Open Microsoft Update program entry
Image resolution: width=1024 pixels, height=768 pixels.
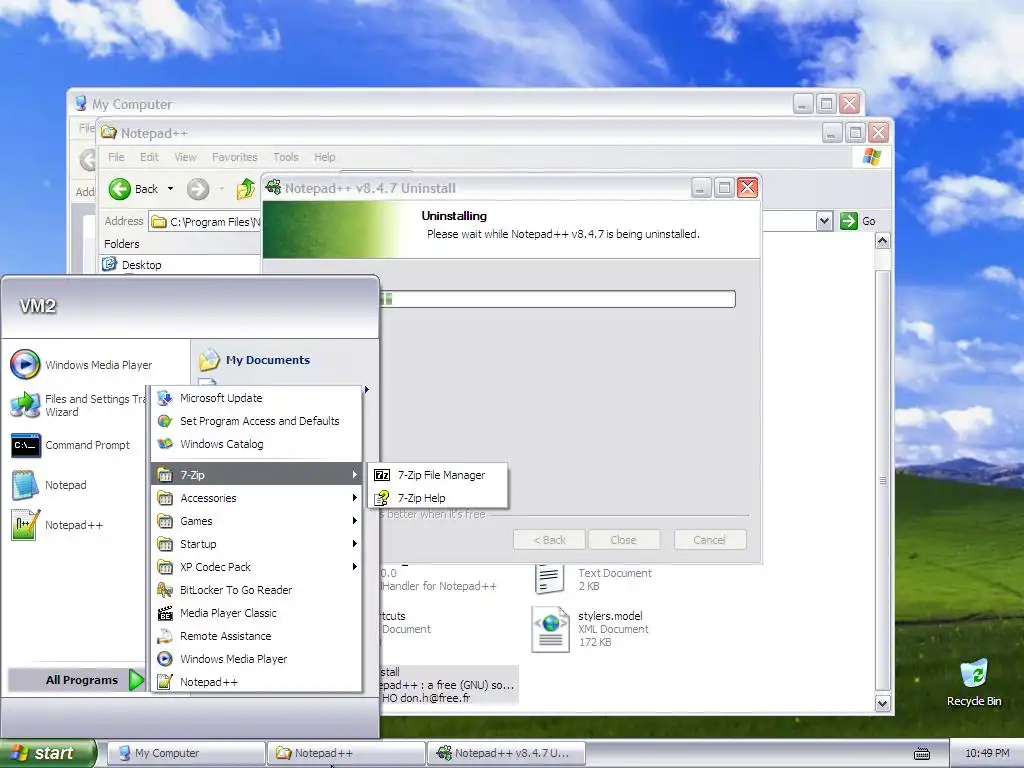pos(257,398)
